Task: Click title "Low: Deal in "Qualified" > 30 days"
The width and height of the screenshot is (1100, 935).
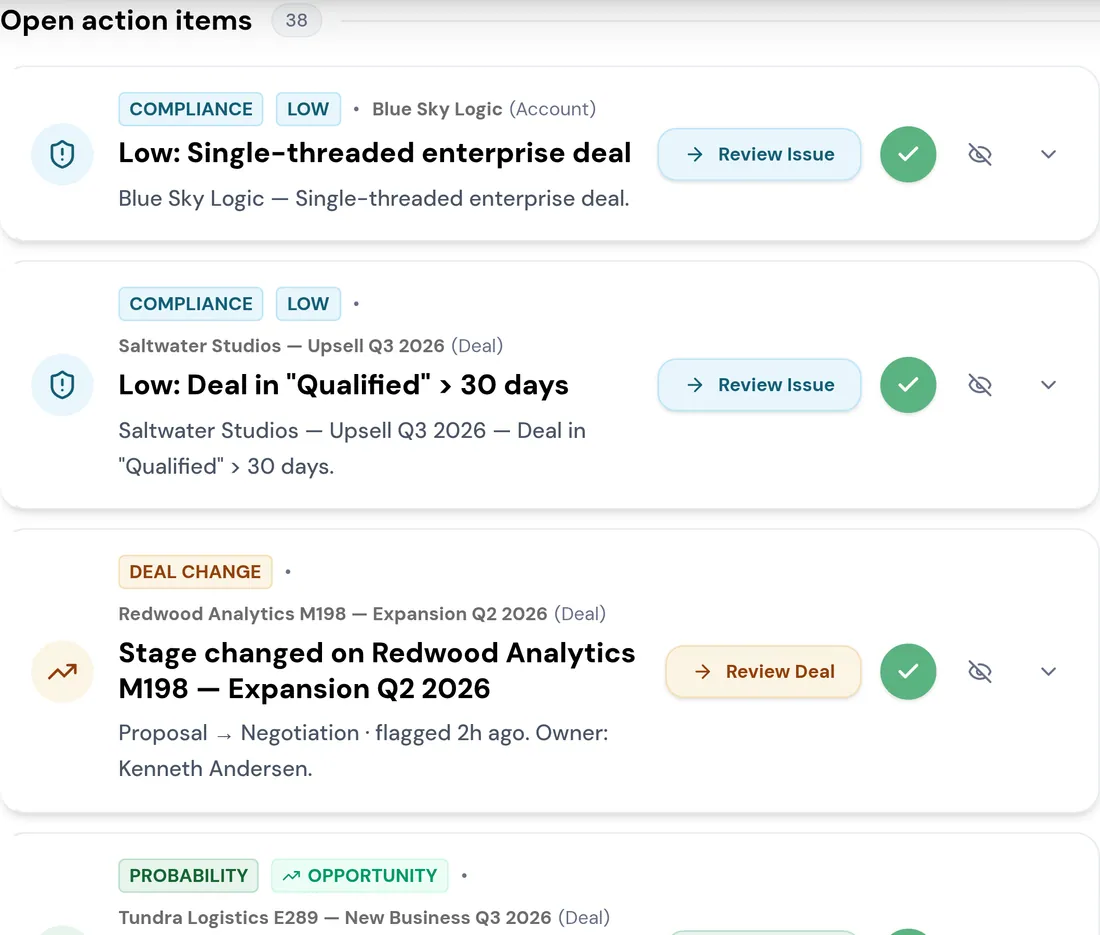Action: tap(344, 385)
